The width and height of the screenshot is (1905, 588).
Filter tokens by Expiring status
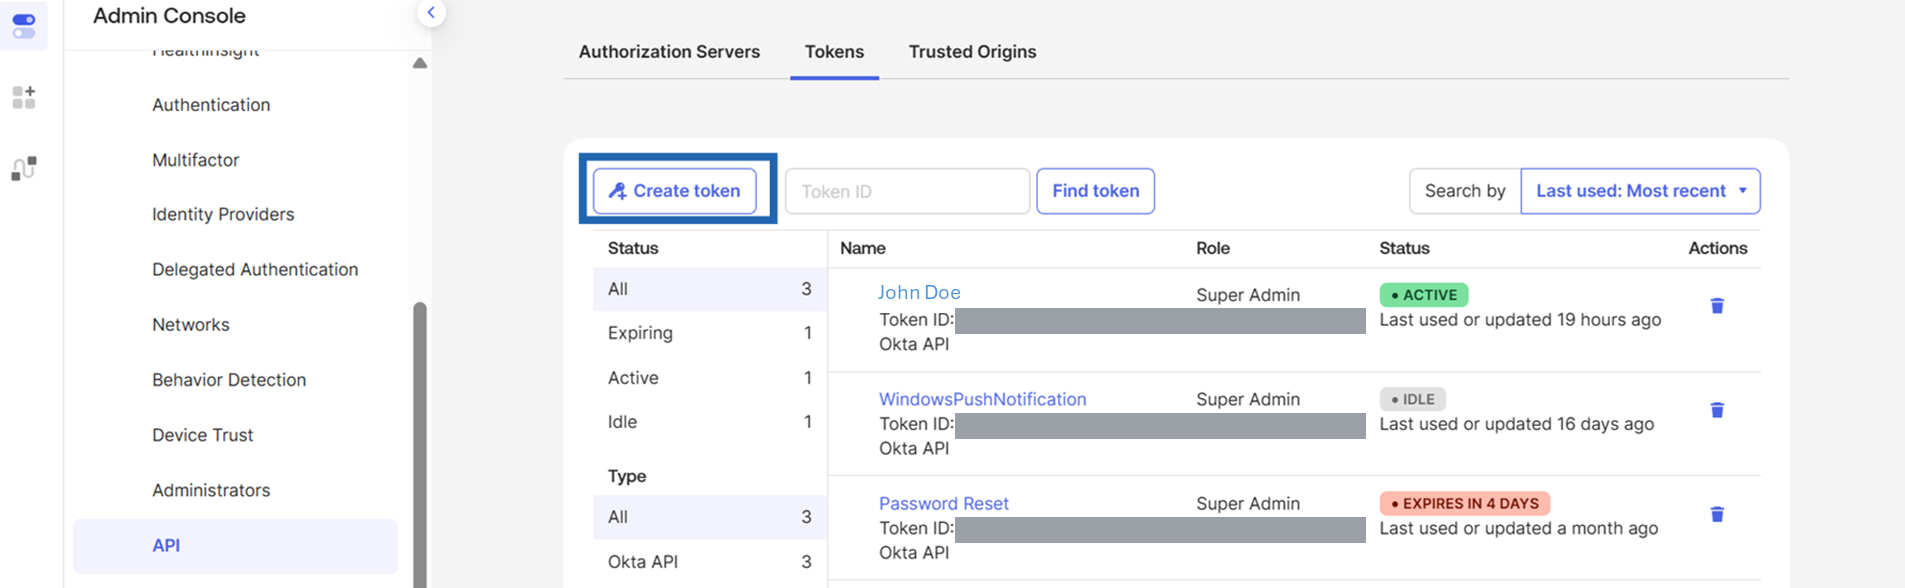(x=710, y=333)
